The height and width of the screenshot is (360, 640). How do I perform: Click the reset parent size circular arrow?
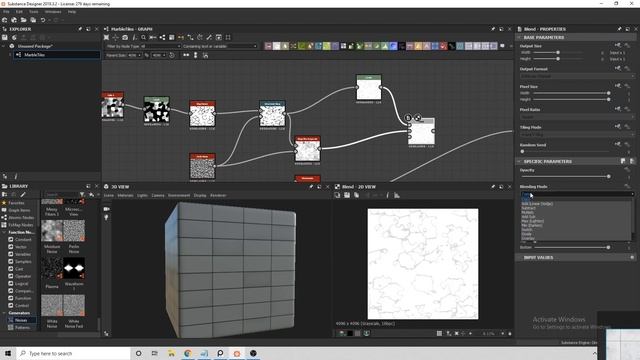[x=172, y=55]
